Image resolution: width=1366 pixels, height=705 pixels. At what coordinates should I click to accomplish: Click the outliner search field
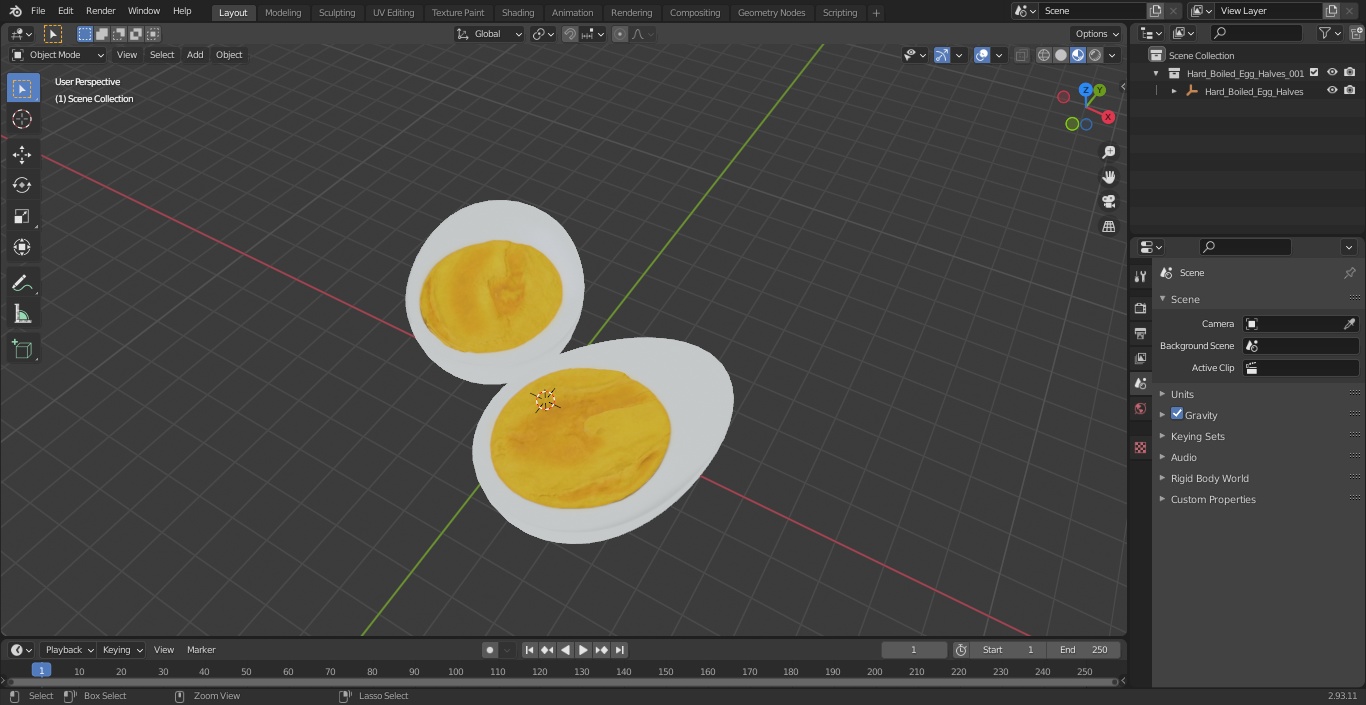[x=1256, y=33]
